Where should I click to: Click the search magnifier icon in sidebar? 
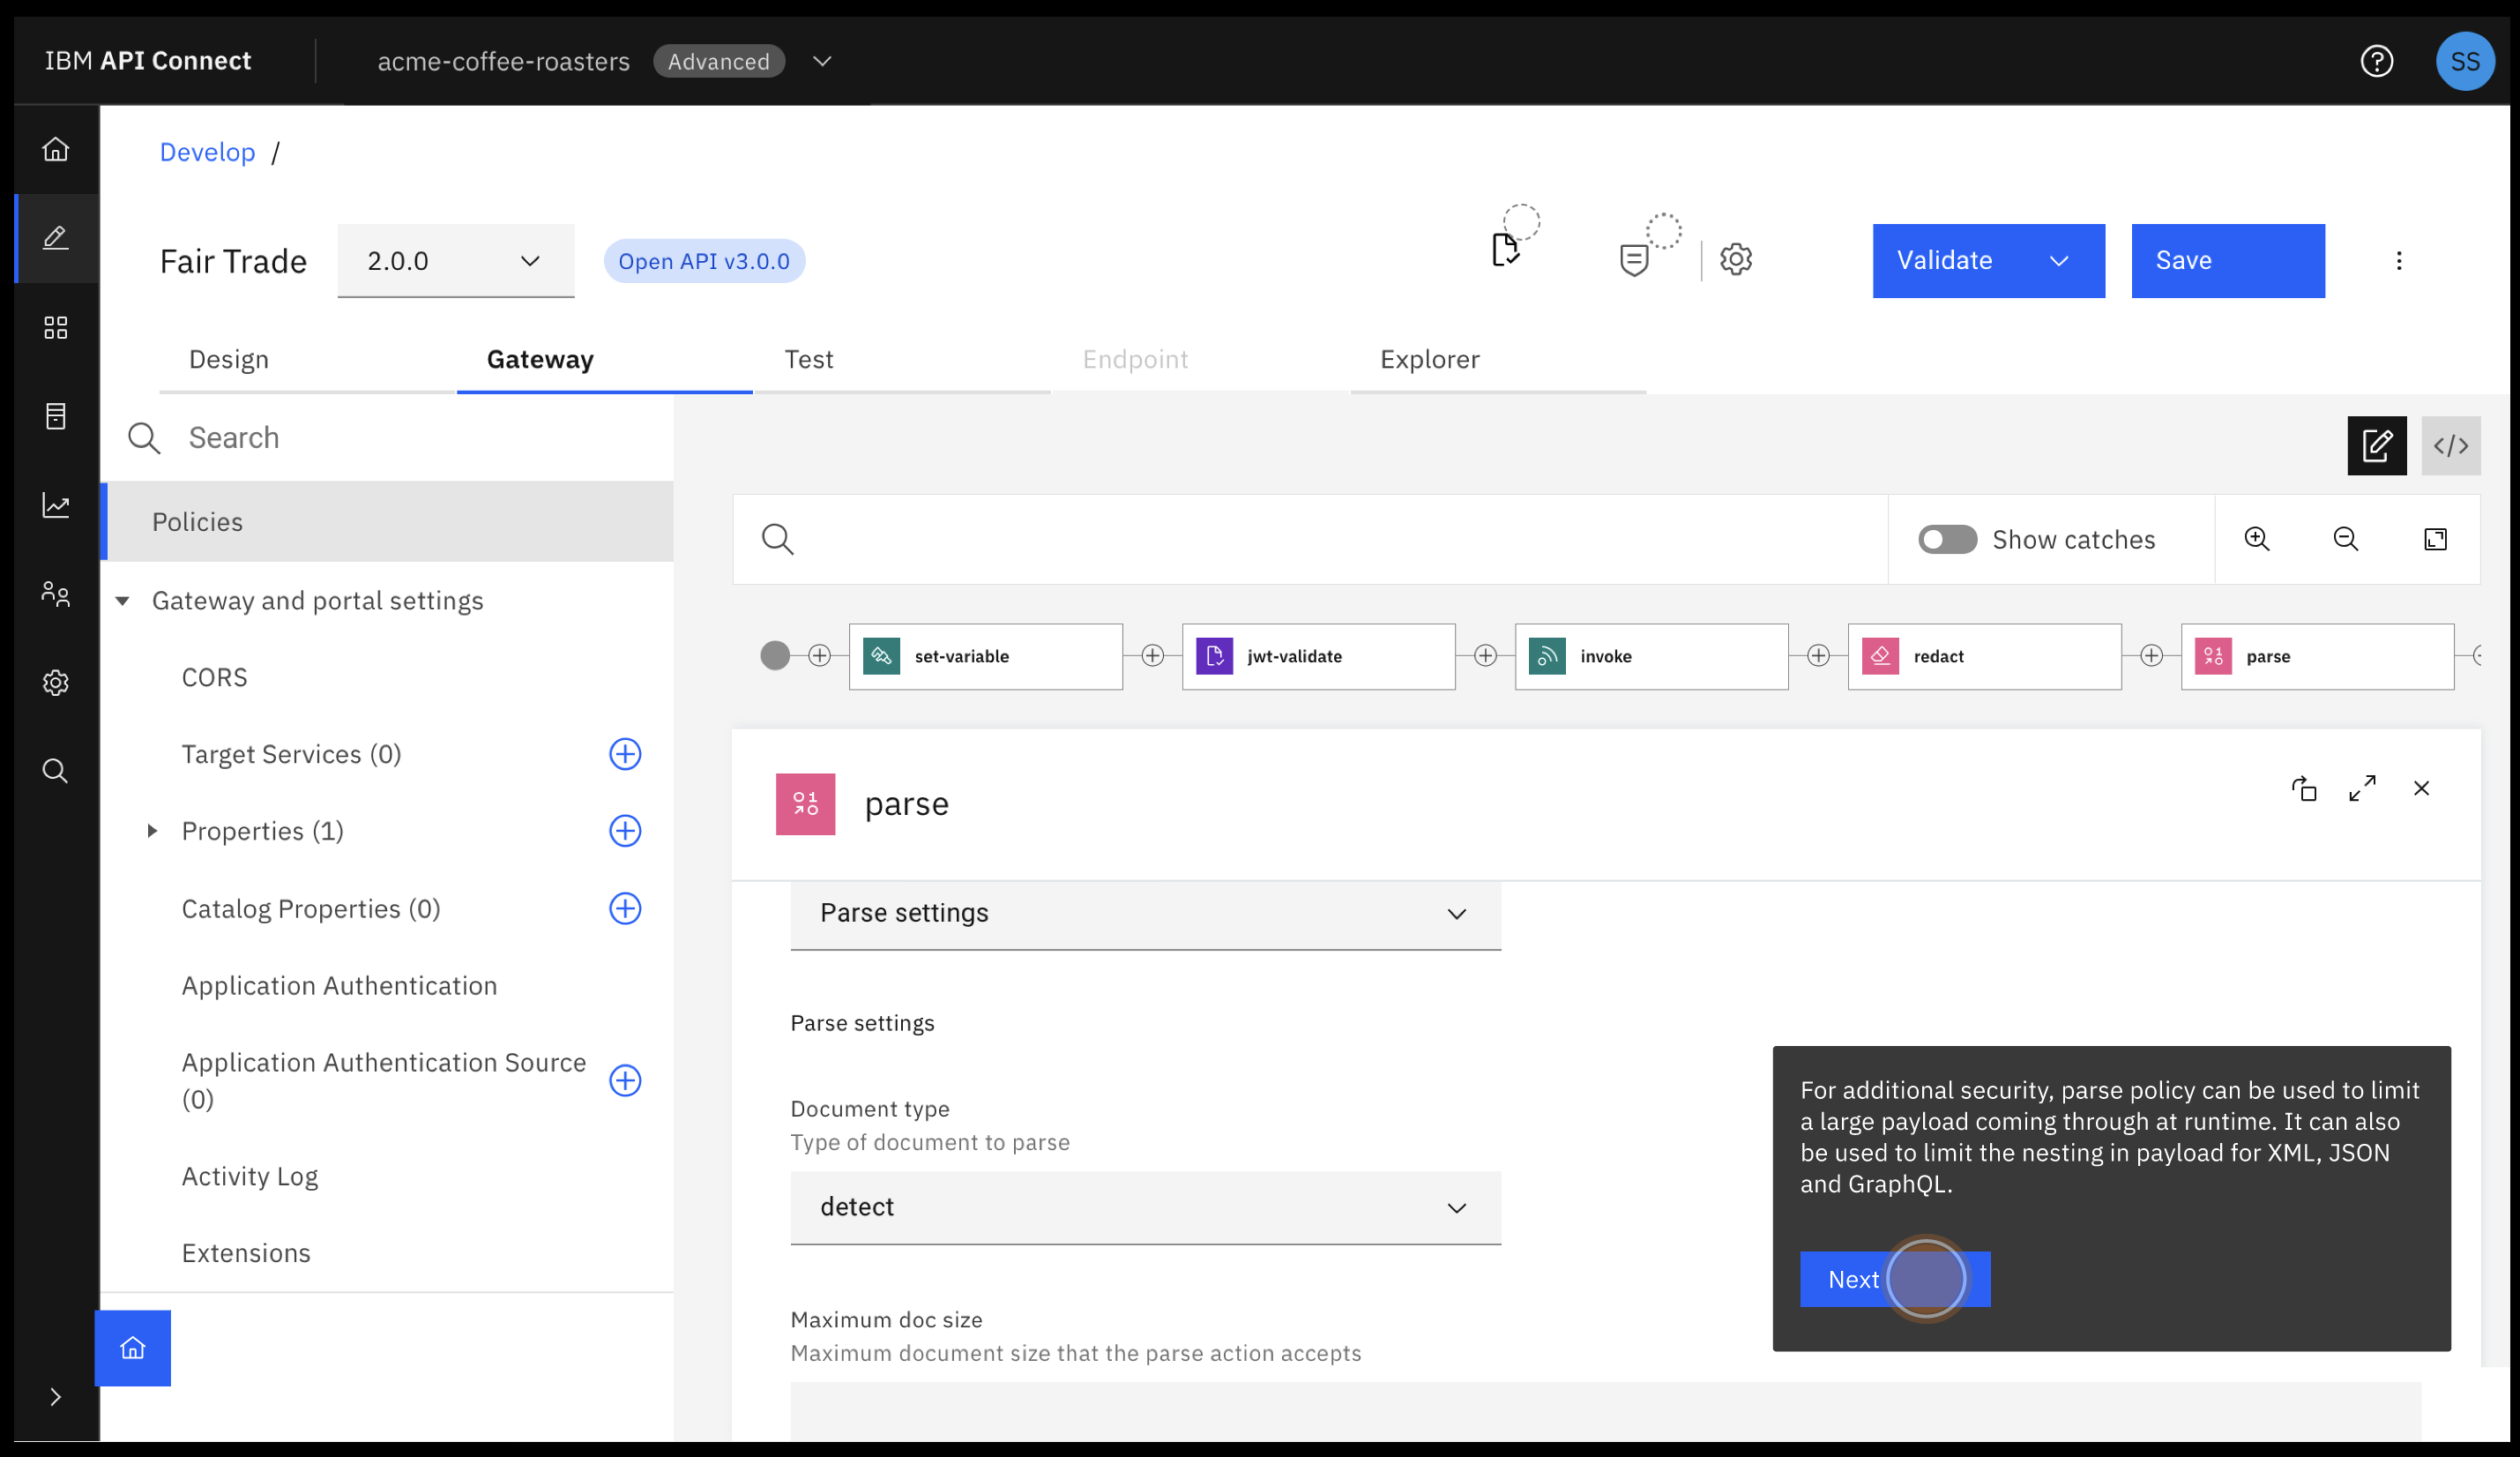[x=56, y=770]
